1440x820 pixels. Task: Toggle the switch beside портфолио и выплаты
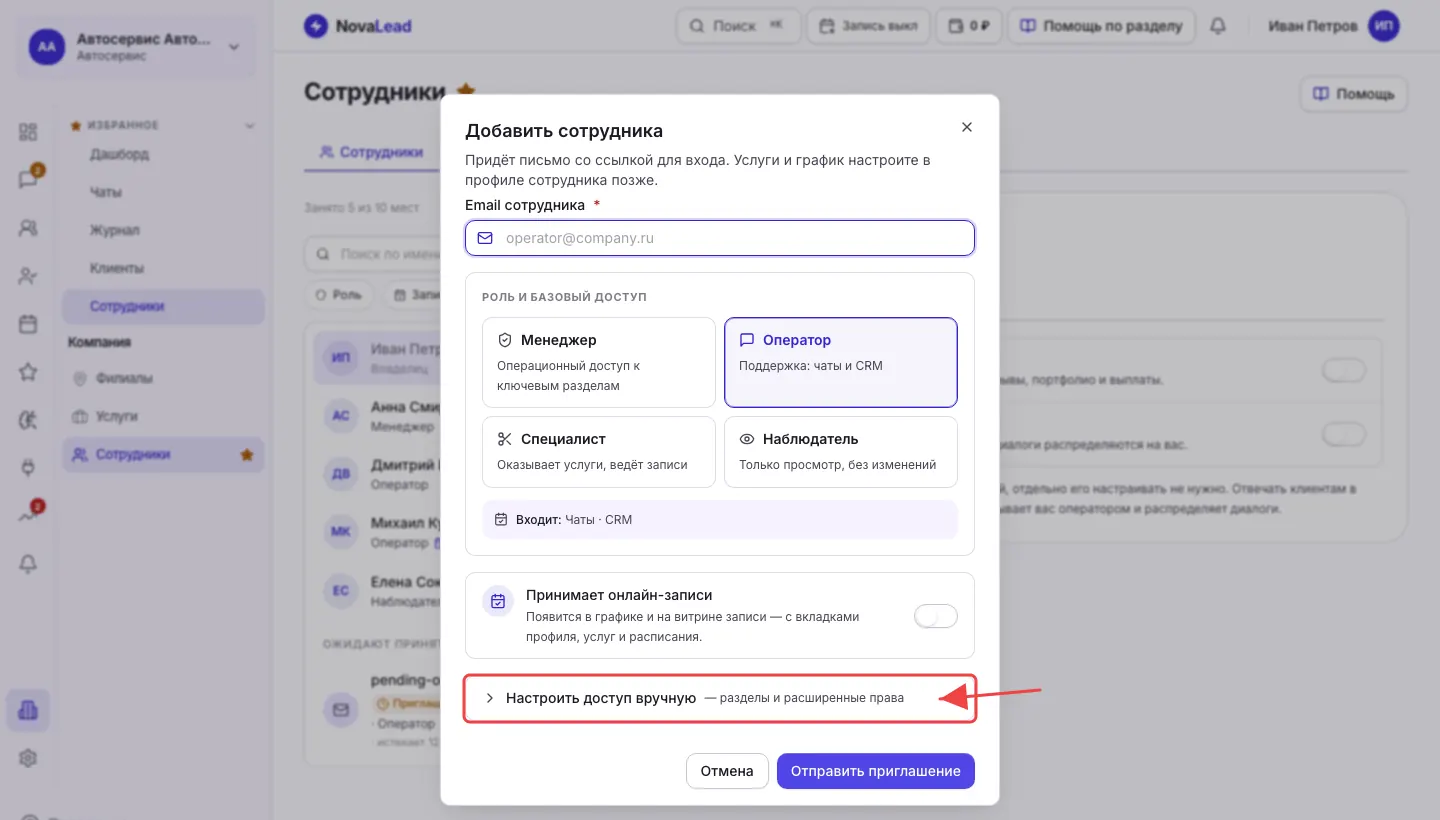pyautogui.click(x=1343, y=371)
